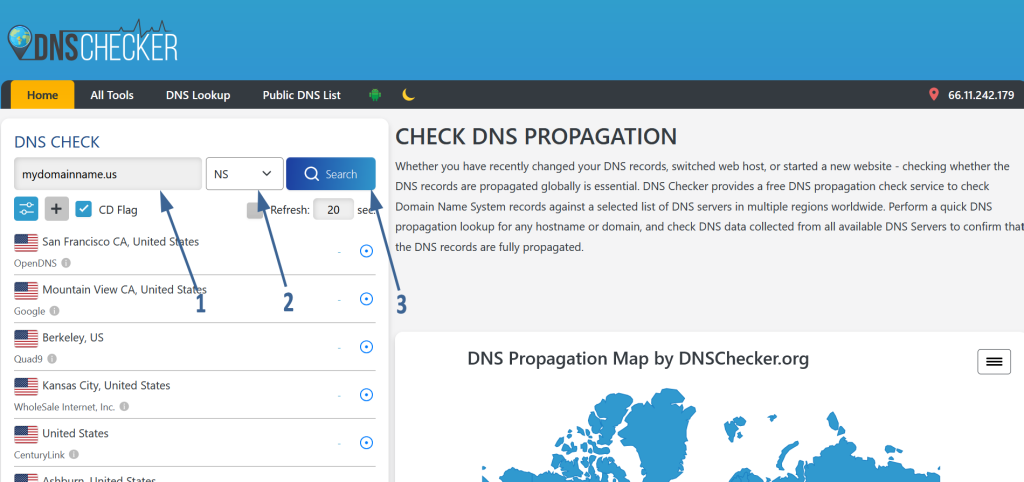This screenshot has height=482, width=1024.
Task: Click the OpenDNS provider label
Action: [36, 263]
